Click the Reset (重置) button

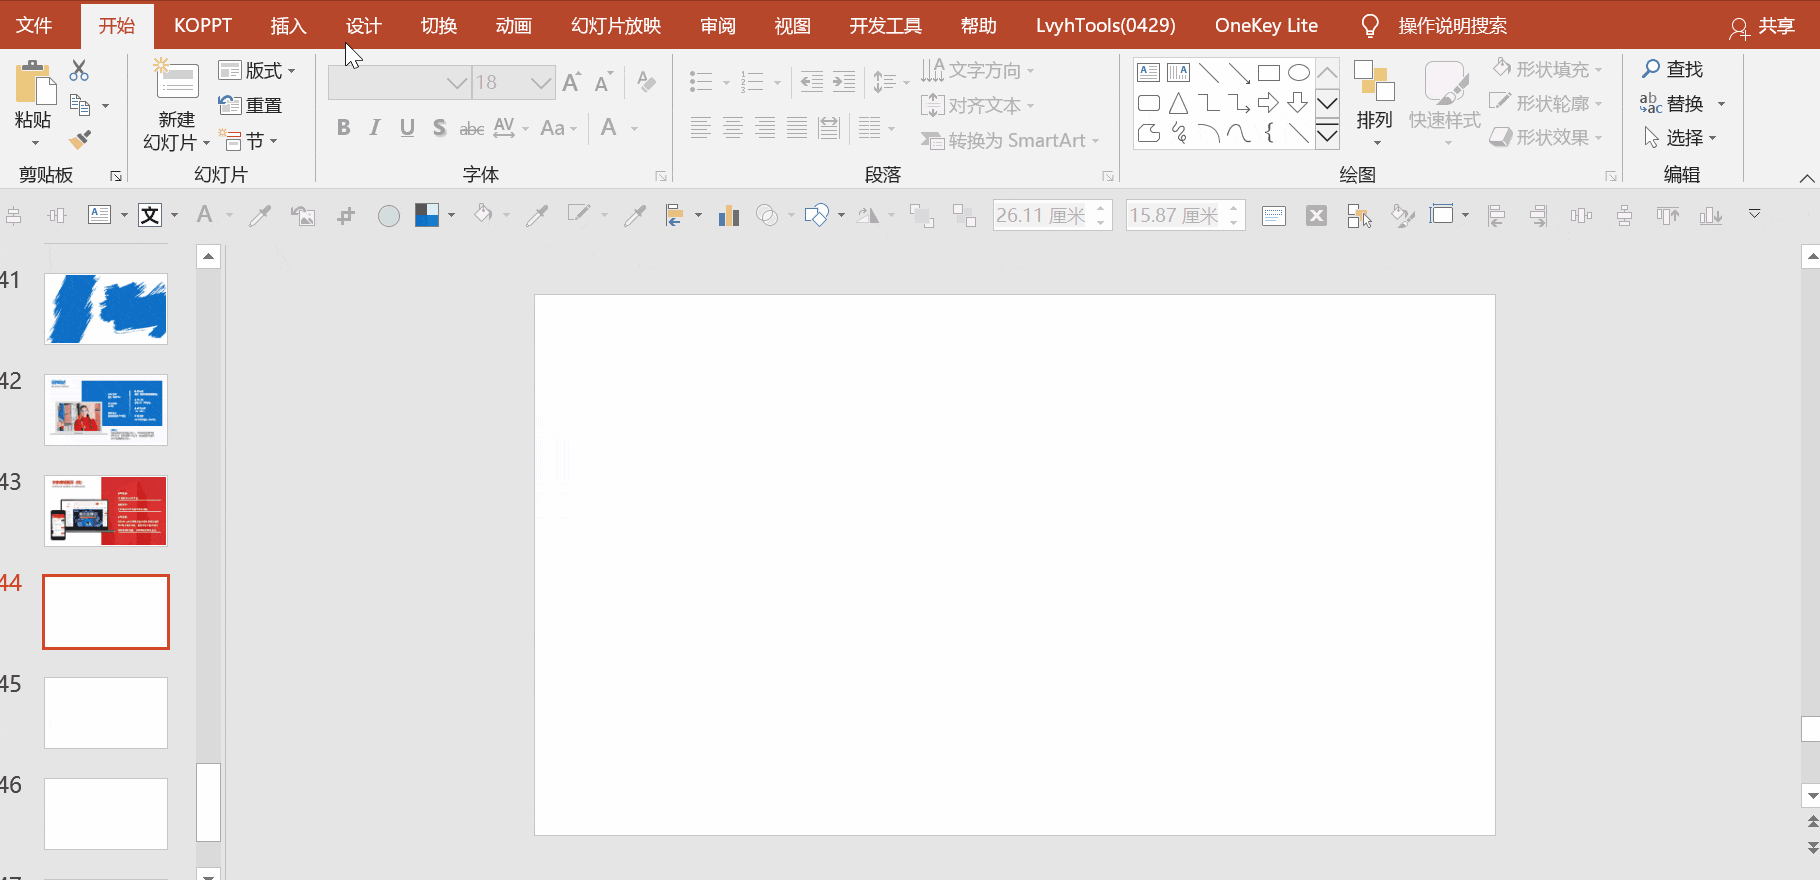251,105
